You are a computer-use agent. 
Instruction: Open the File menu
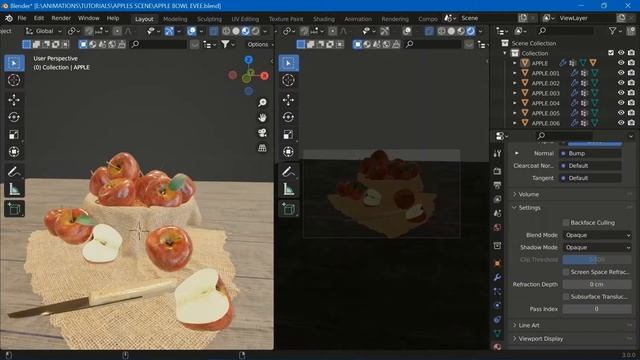click(x=22, y=18)
